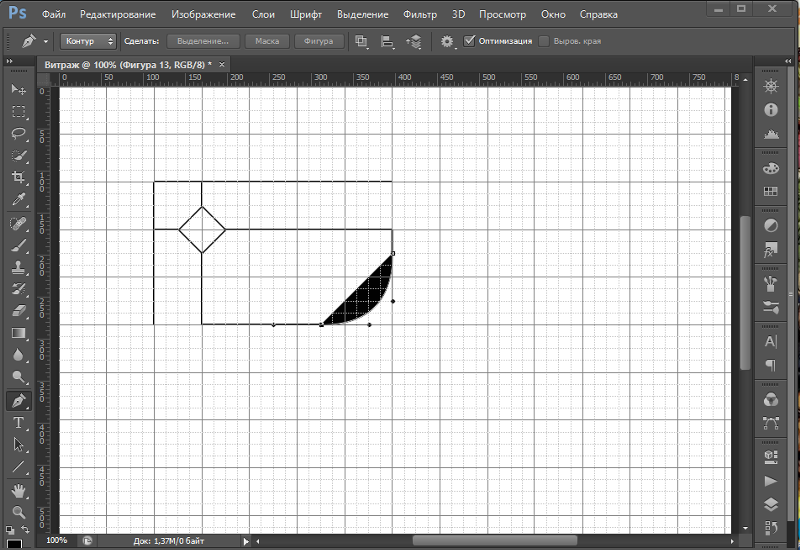
Task: Click the Выделение... button
Action: pos(203,42)
